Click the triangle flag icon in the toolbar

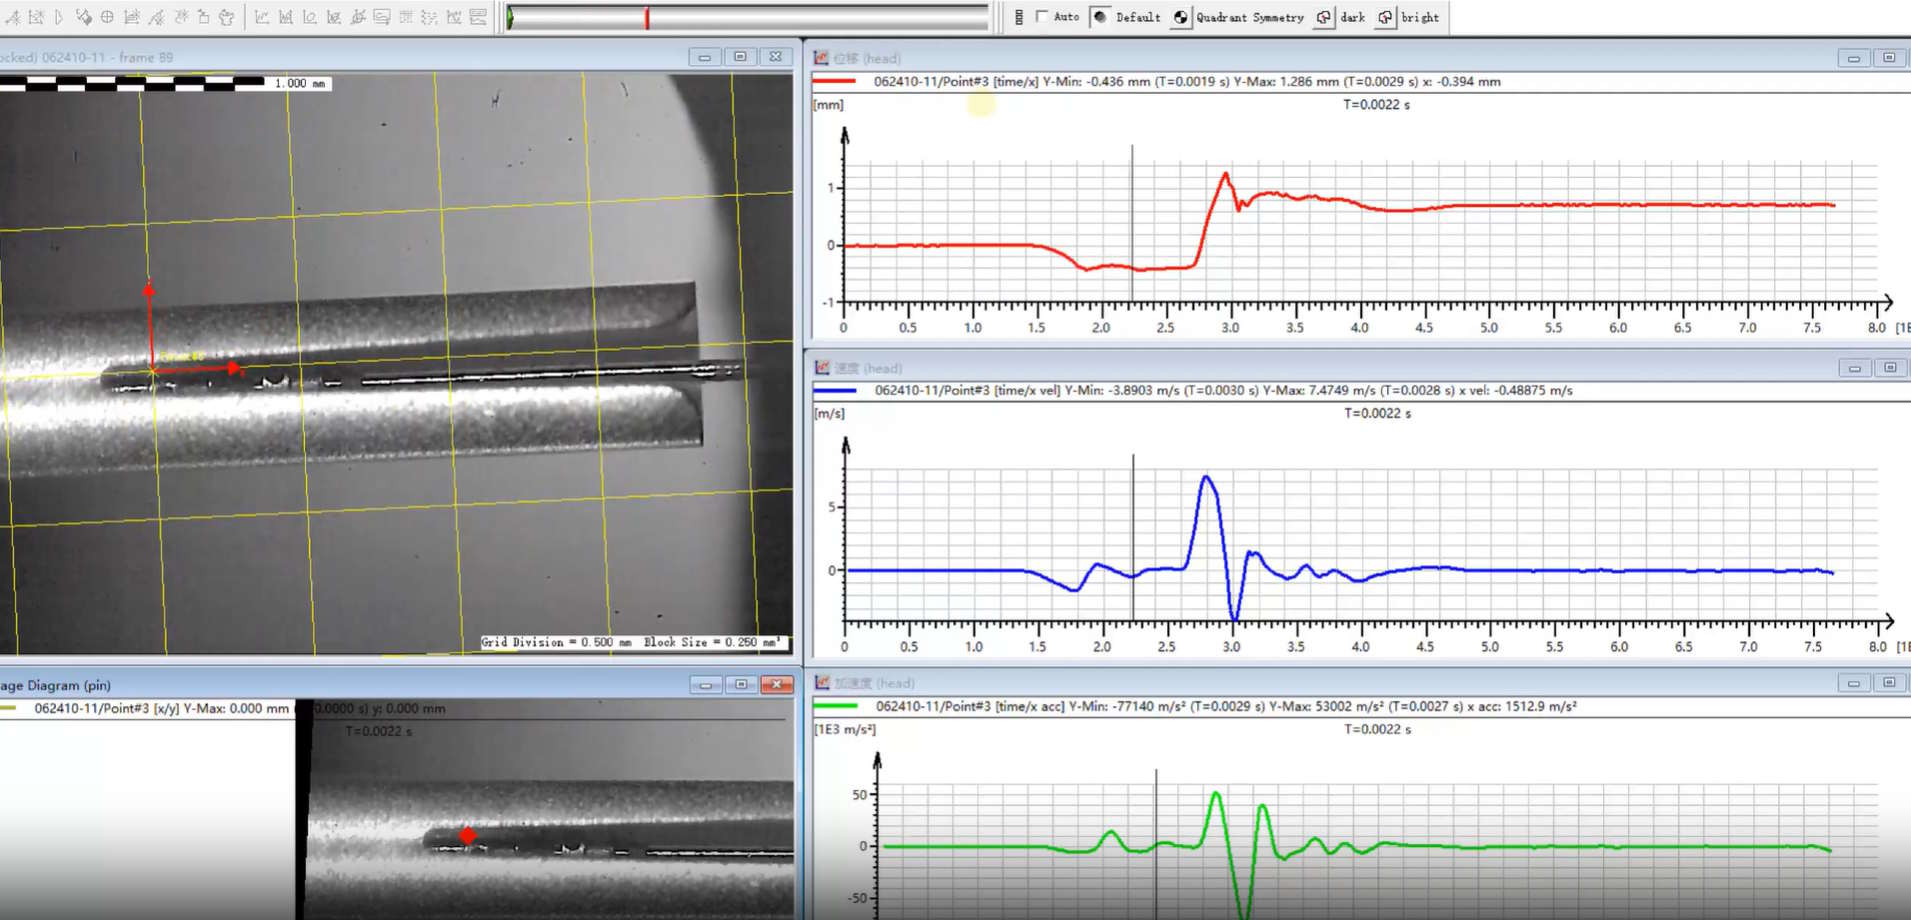point(59,17)
